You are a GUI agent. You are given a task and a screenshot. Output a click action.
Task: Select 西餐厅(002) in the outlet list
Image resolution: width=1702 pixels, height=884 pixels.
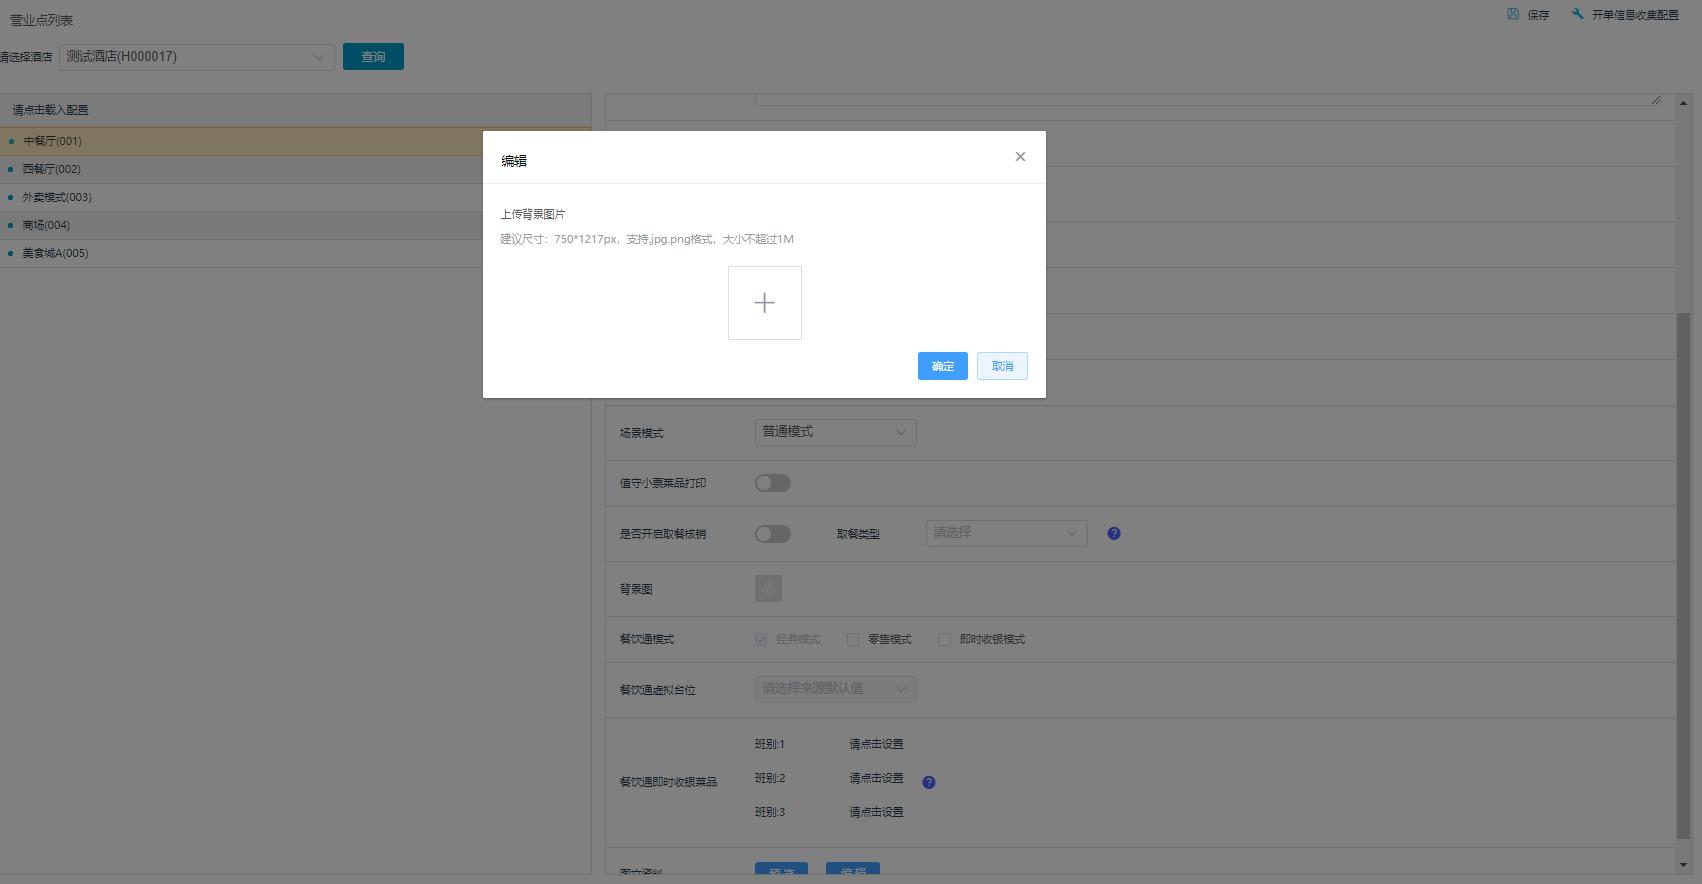[52, 169]
